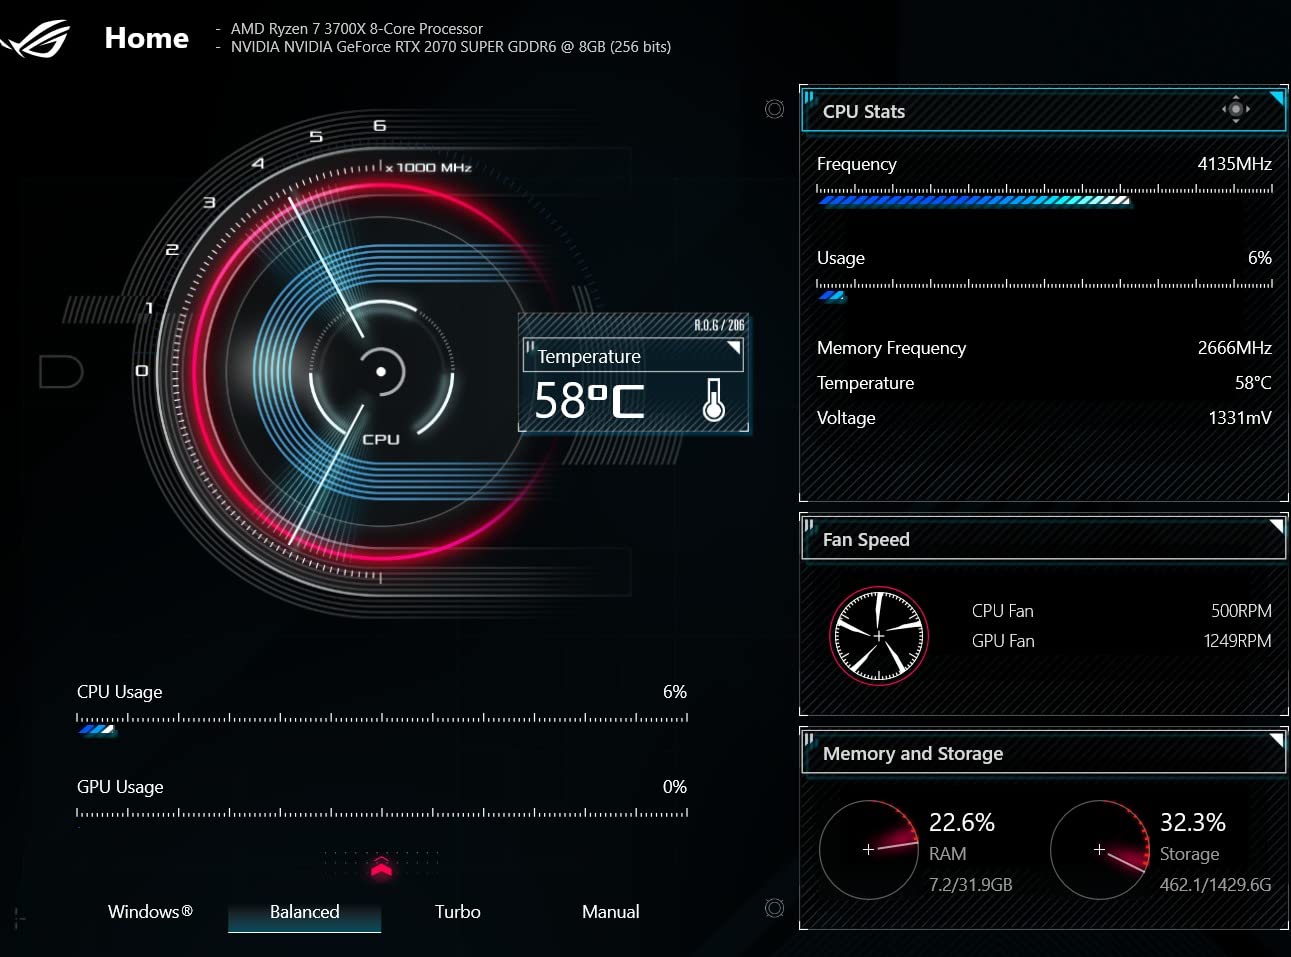
Task: Choose the Manual operating mode
Action: point(610,911)
